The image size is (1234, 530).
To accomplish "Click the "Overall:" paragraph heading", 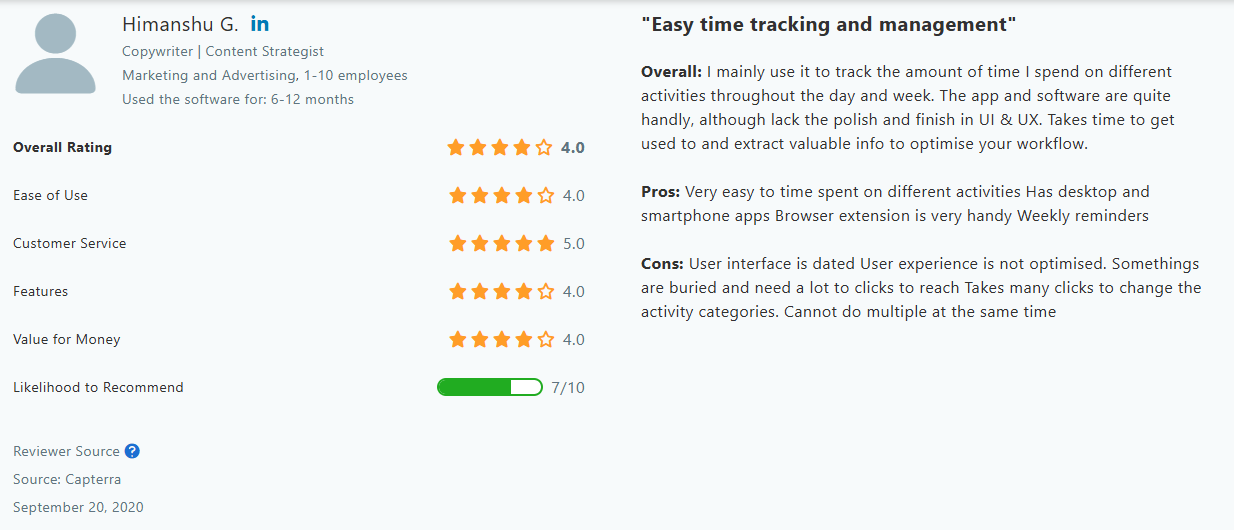I will [x=671, y=72].
